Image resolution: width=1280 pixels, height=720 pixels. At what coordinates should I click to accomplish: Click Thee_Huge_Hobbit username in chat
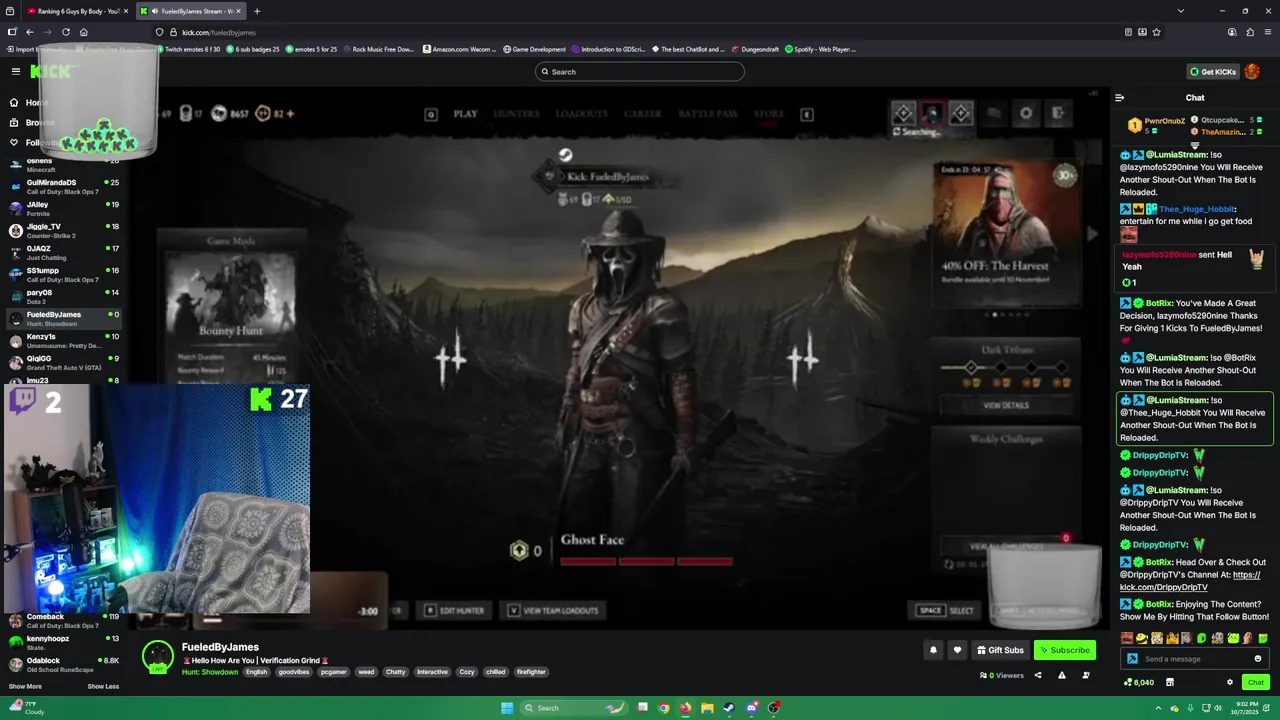(x=1197, y=209)
